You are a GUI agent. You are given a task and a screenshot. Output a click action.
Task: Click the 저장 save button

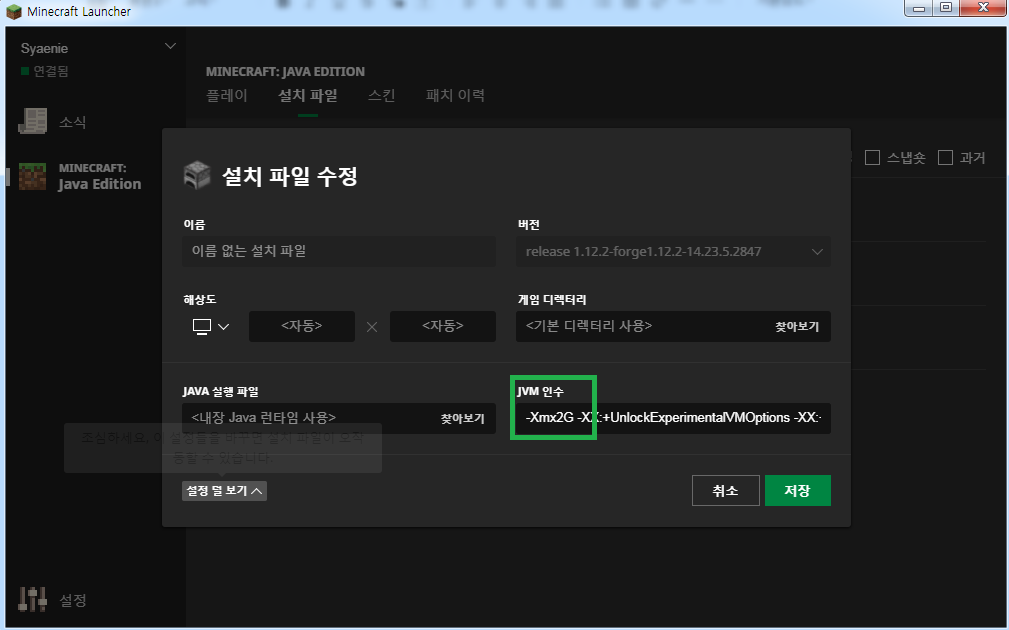(x=798, y=490)
